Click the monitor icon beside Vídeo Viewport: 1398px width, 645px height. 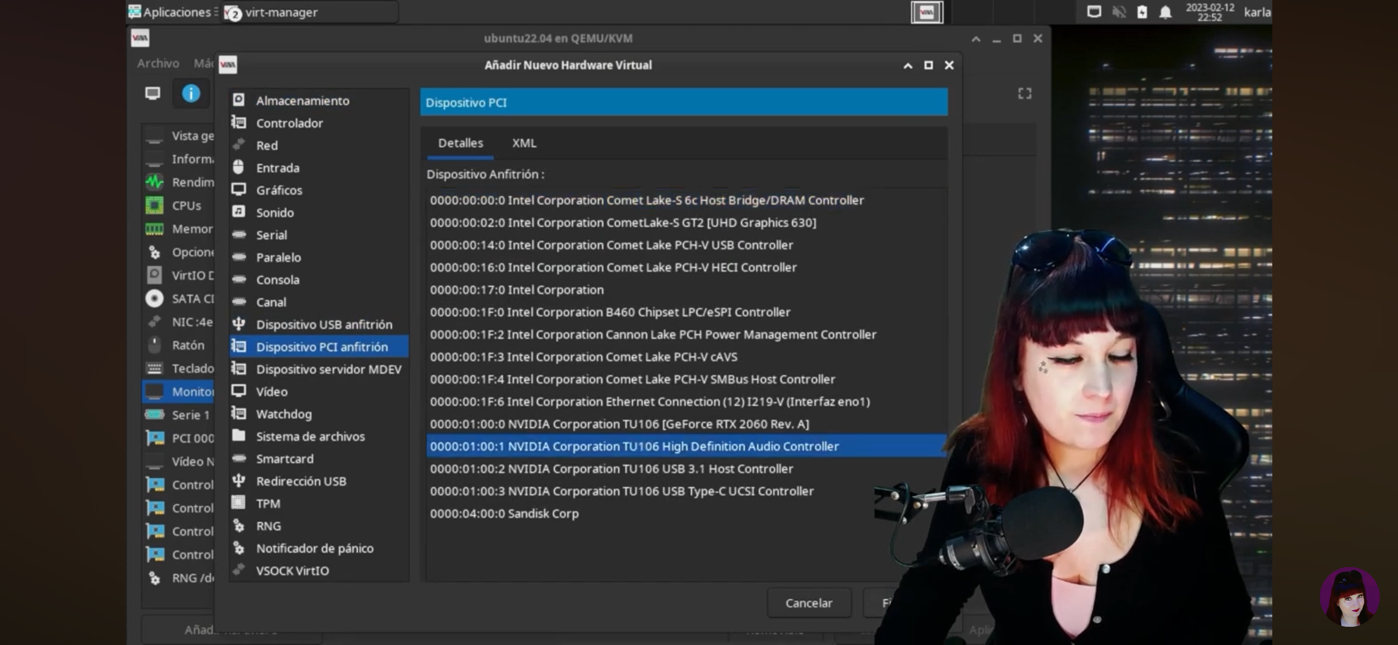coord(239,391)
